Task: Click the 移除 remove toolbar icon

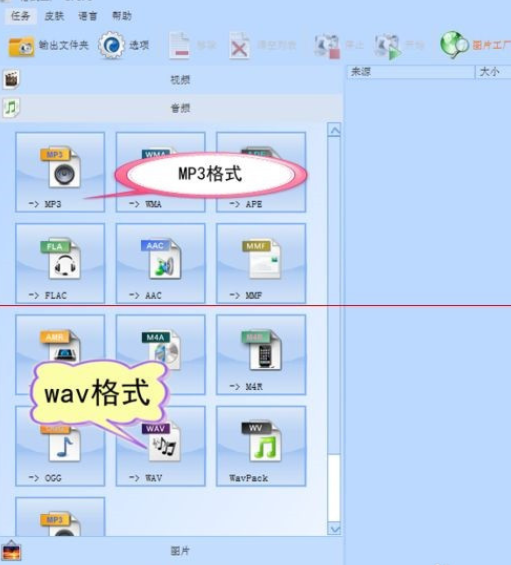Action: pyautogui.click(x=179, y=46)
